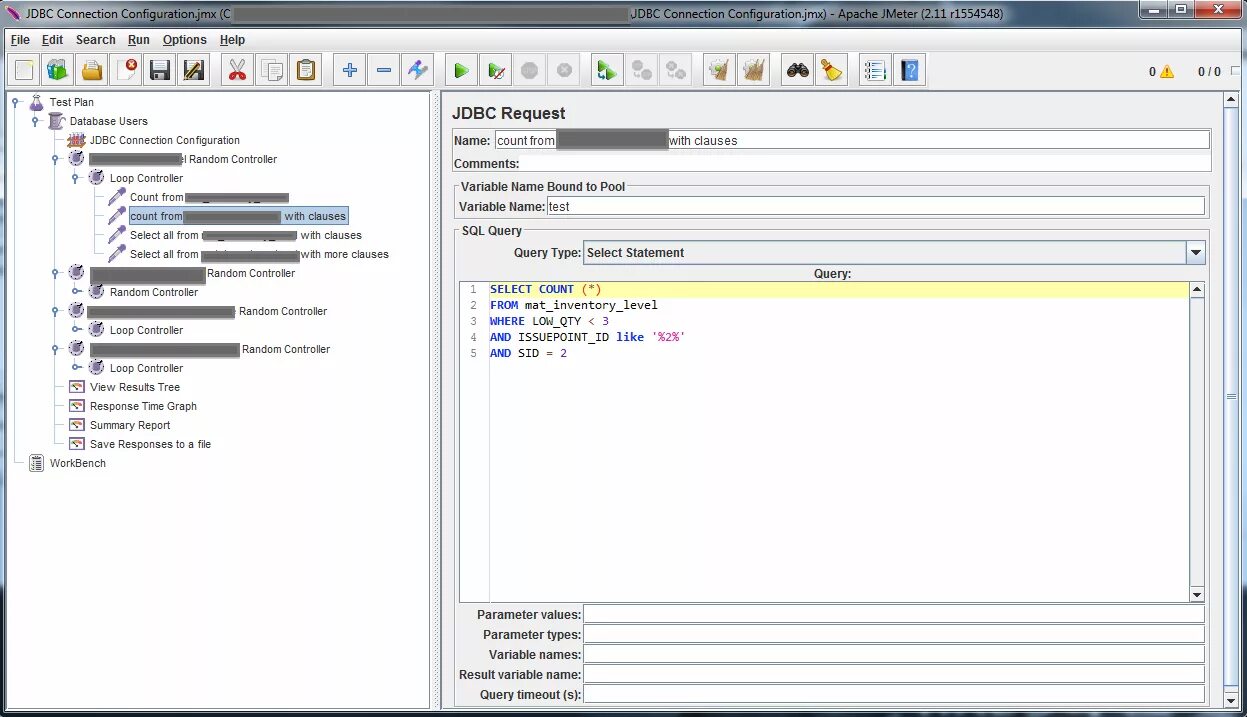Start the test with the green play icon

pyautogui.click(x=461, y=69)
